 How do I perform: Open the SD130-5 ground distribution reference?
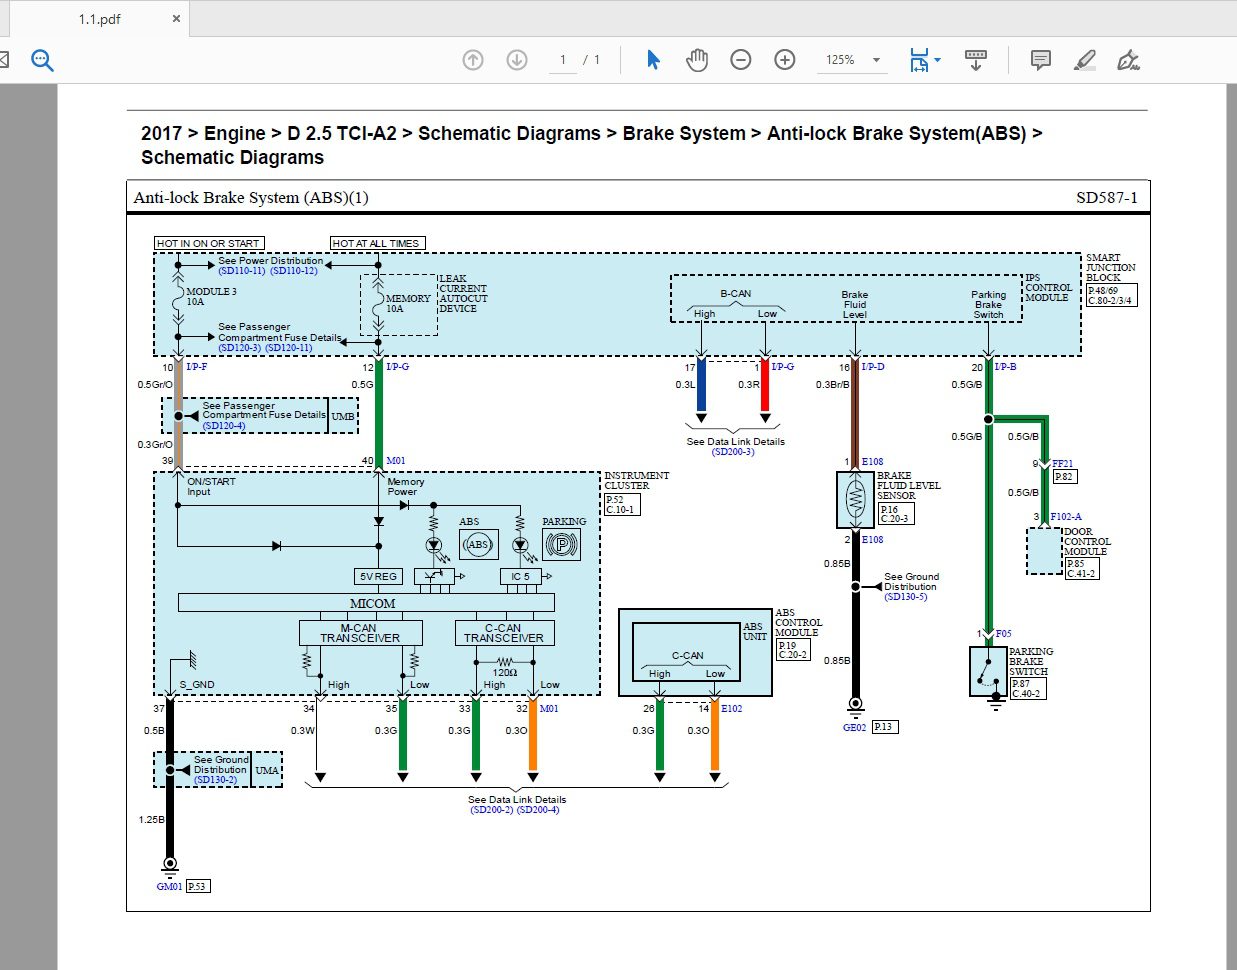906,597
